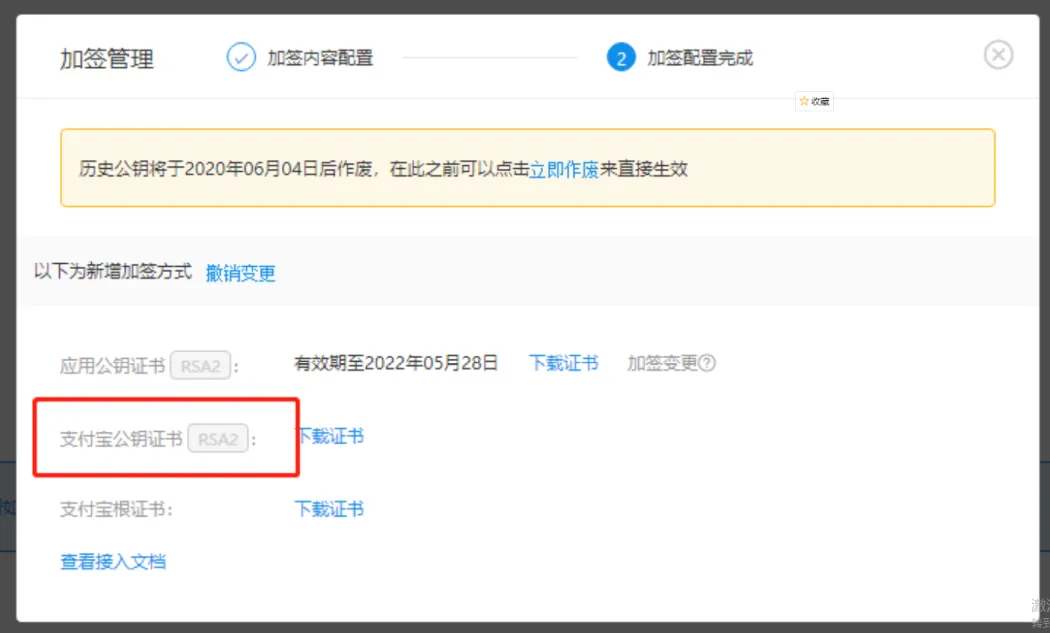
Task: Click the 收藏 star button
Action: point(814,101)
